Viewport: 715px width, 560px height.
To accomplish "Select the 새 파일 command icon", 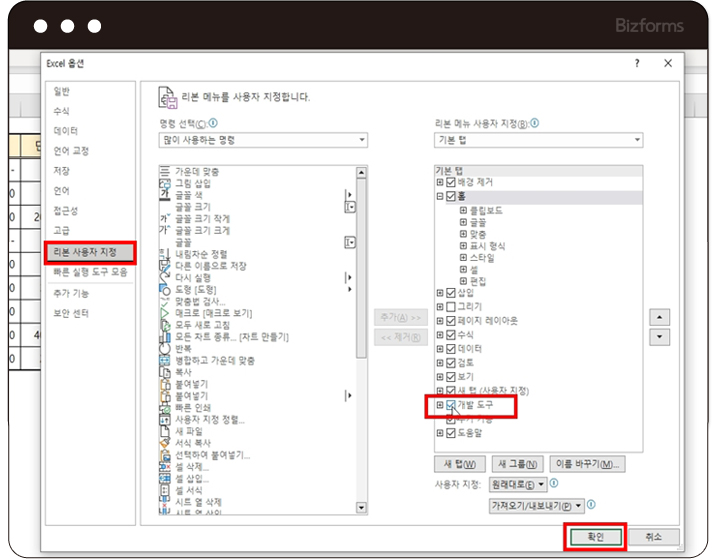I will [x=165, y=431].
